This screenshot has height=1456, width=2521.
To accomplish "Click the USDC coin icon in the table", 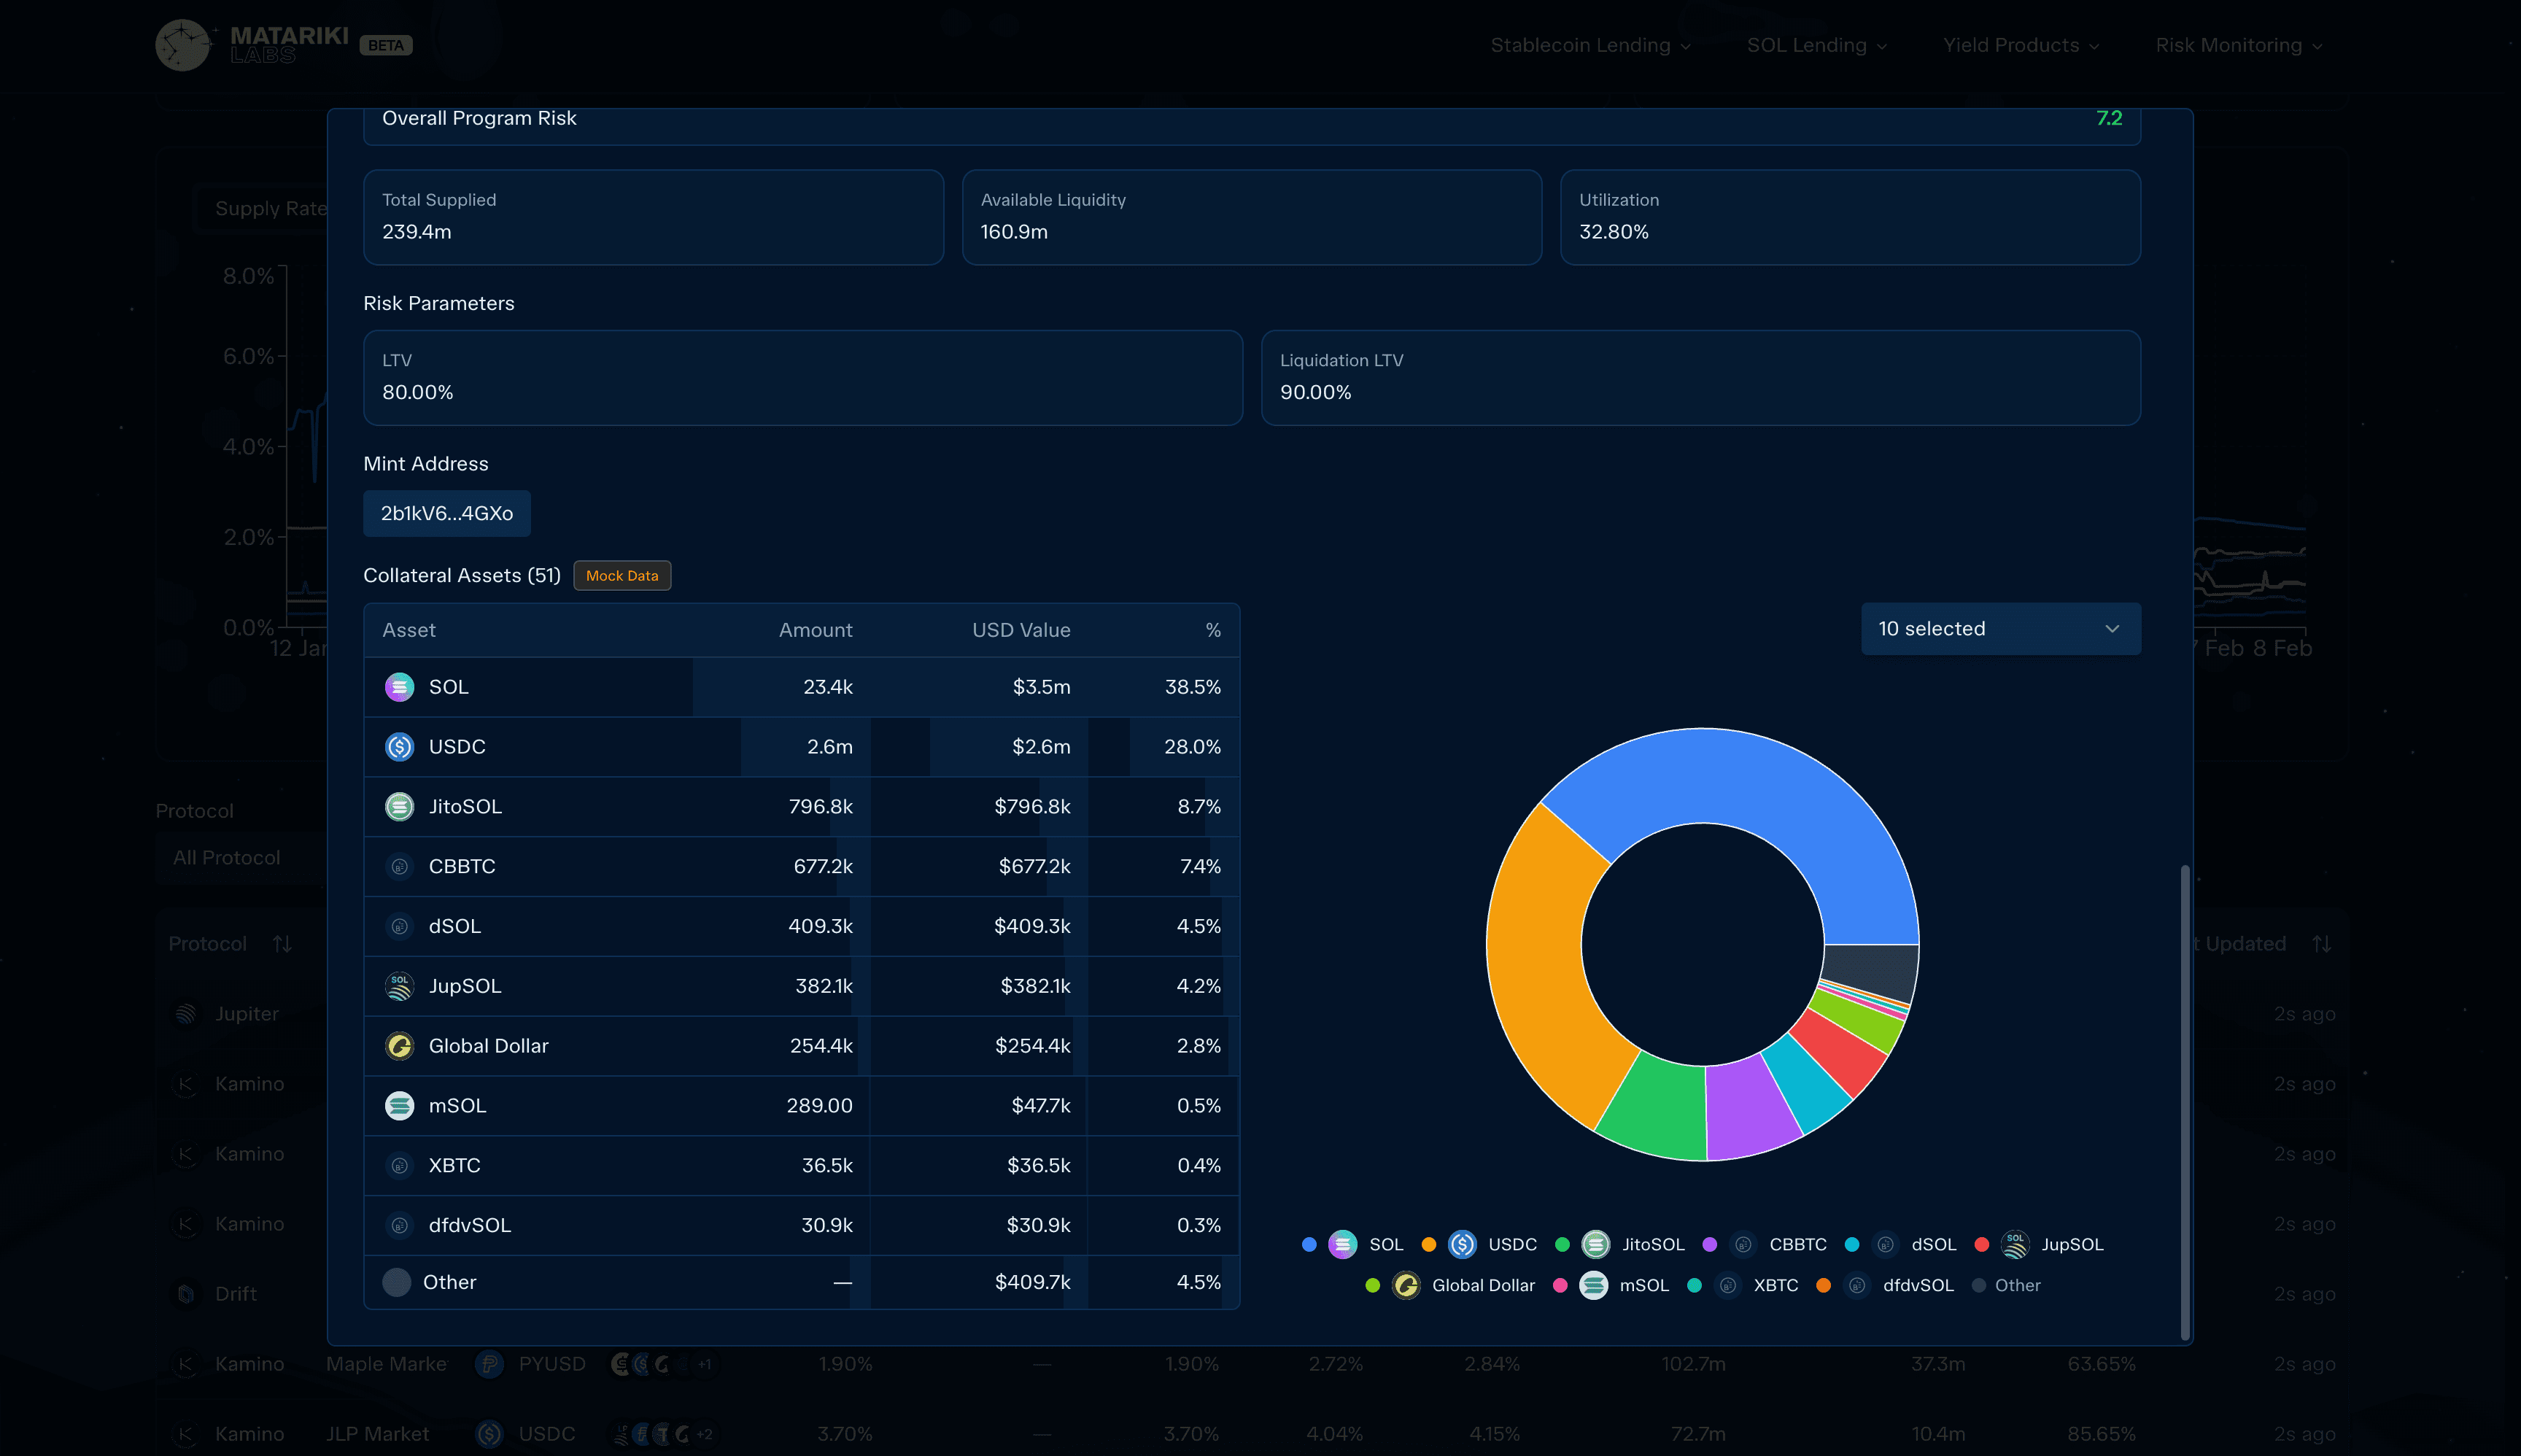I will 399,747.
